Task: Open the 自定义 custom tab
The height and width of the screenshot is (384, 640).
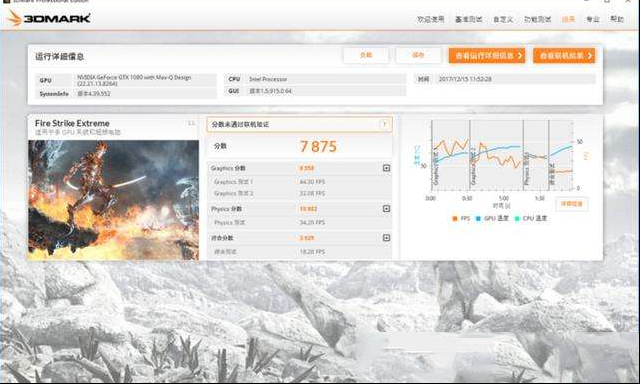Action: coord(502,19)
